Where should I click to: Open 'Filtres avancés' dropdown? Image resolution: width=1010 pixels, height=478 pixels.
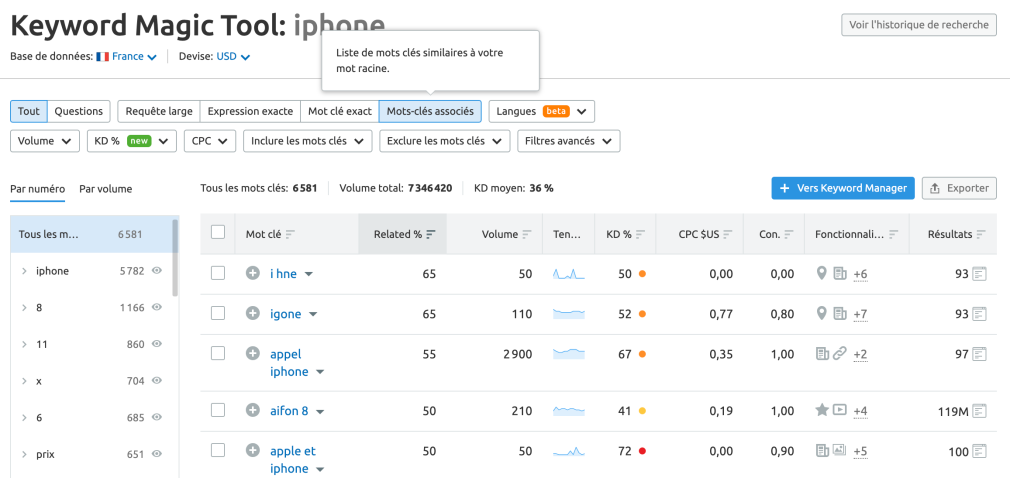(568, 141)
